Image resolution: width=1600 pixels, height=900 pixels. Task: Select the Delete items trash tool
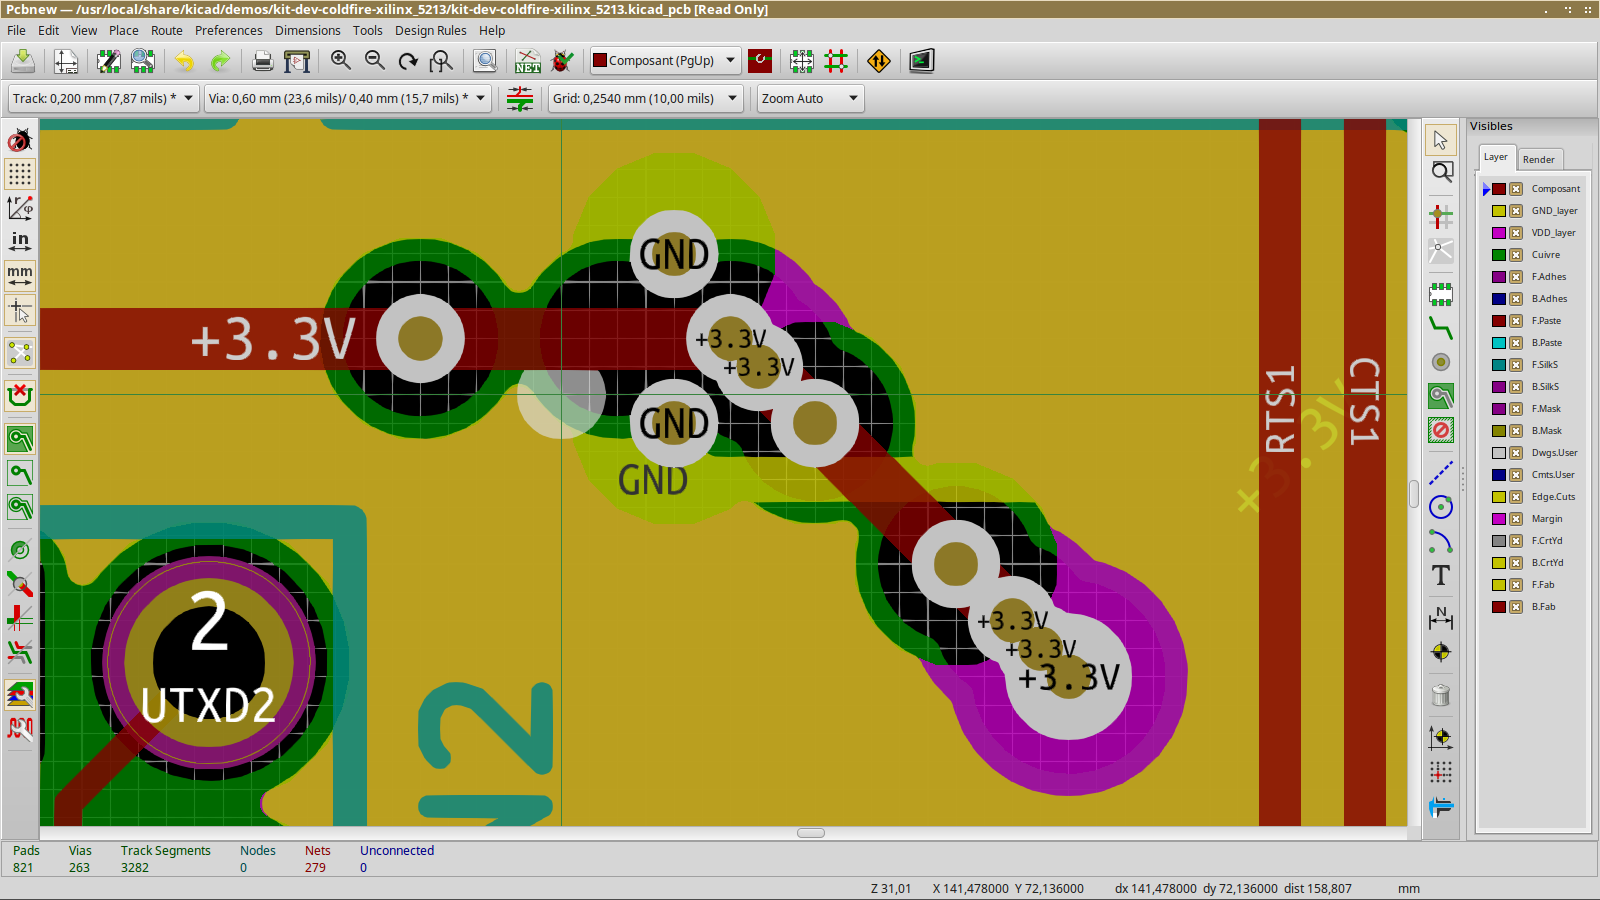coord(1440,695)
